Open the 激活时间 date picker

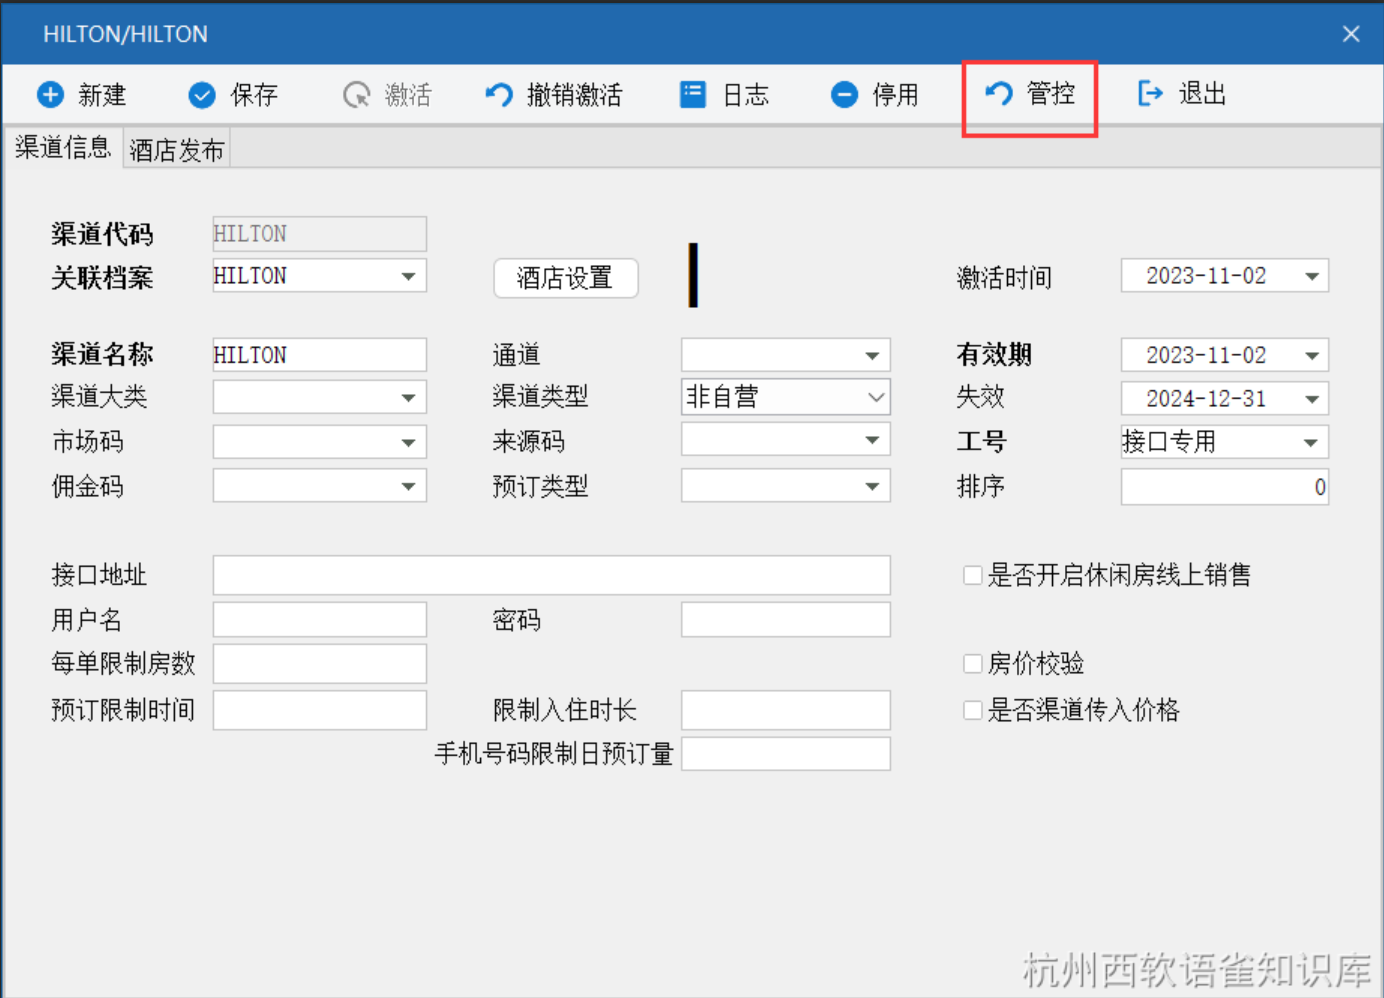pyautogui.click(x=1312, y=276)
